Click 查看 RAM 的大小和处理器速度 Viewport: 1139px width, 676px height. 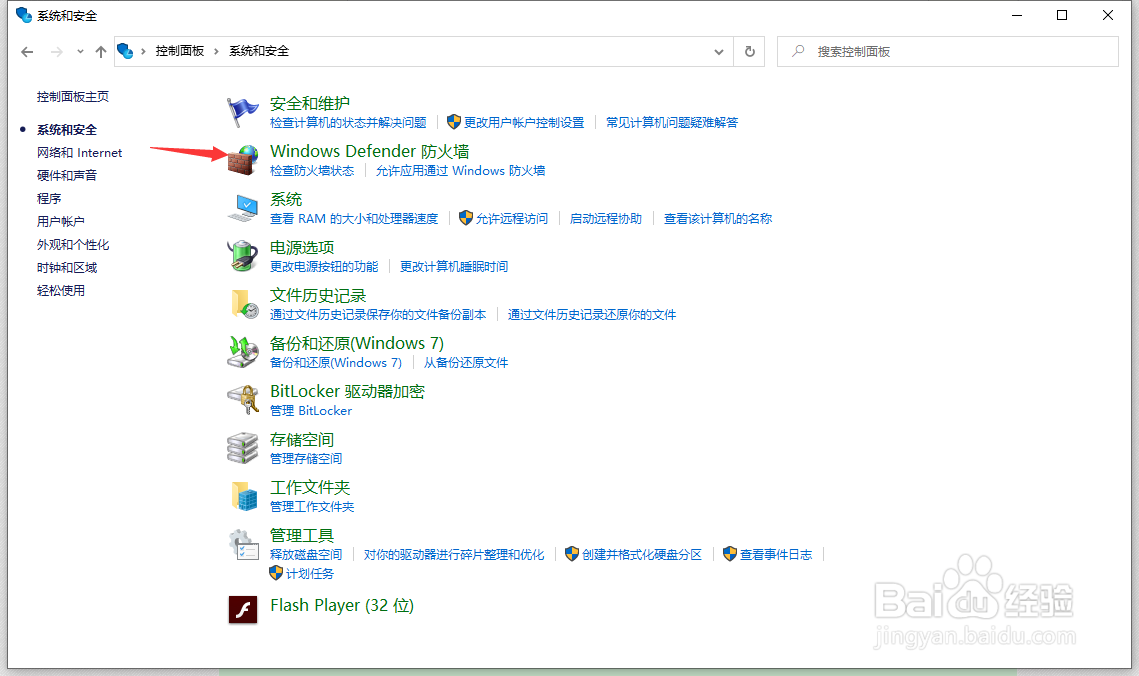pos(354,219)
